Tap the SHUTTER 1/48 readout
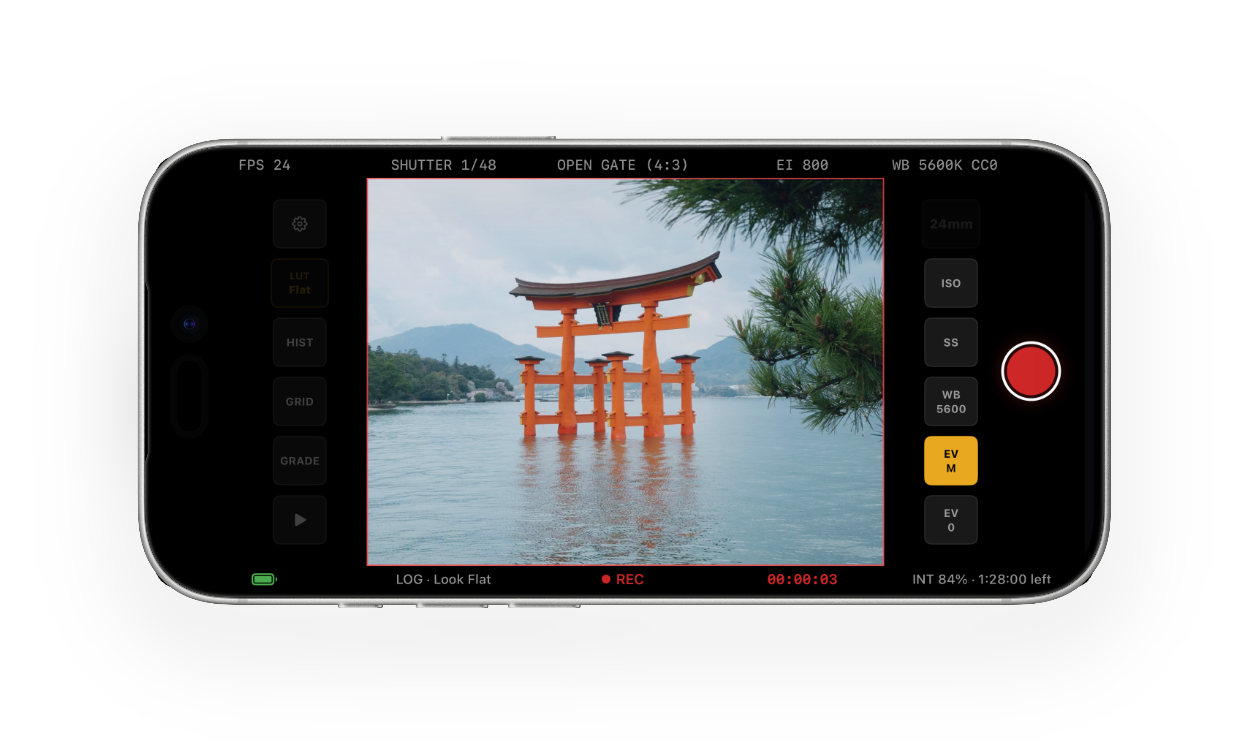Screen dimensions: 1249x744 (443, 165)
